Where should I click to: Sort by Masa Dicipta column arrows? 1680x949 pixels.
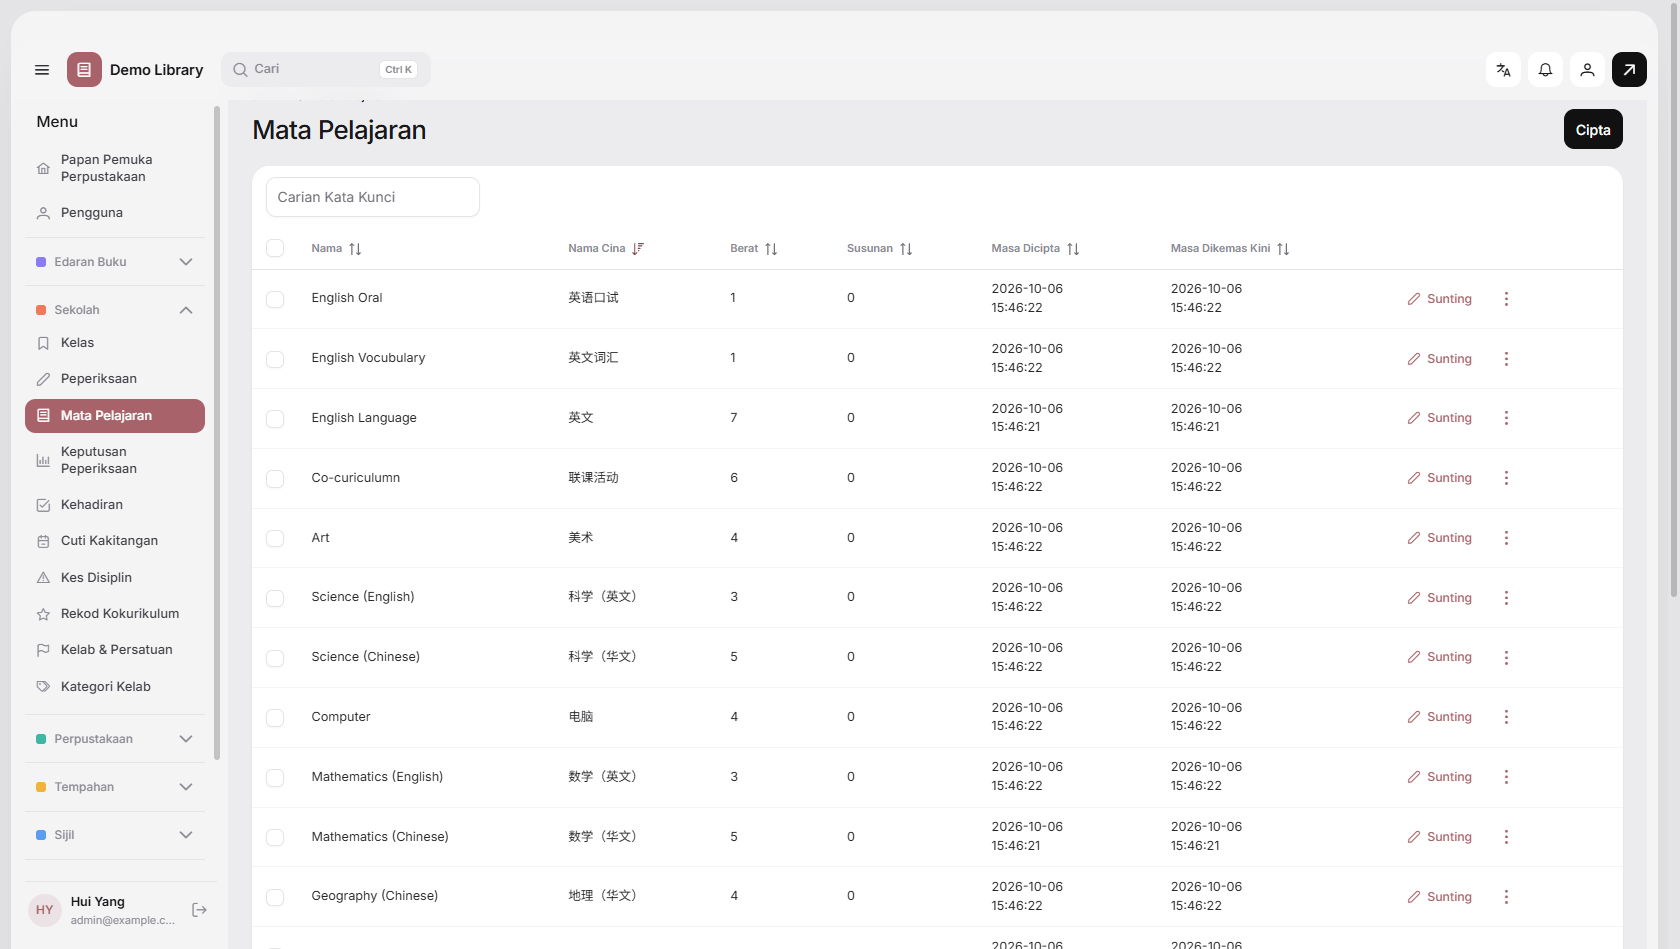[1073, 249]
